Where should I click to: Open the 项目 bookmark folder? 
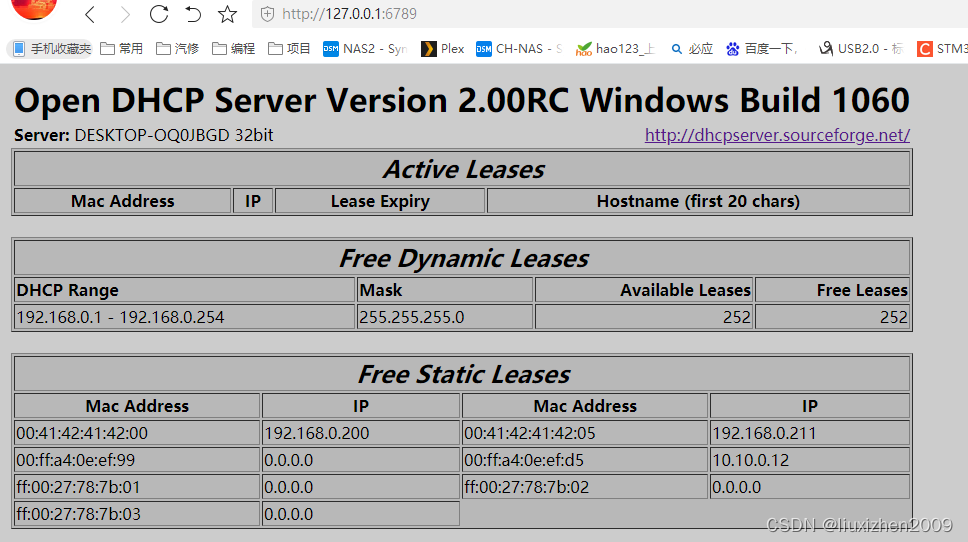pyautogui.click(x=290, y=49)
